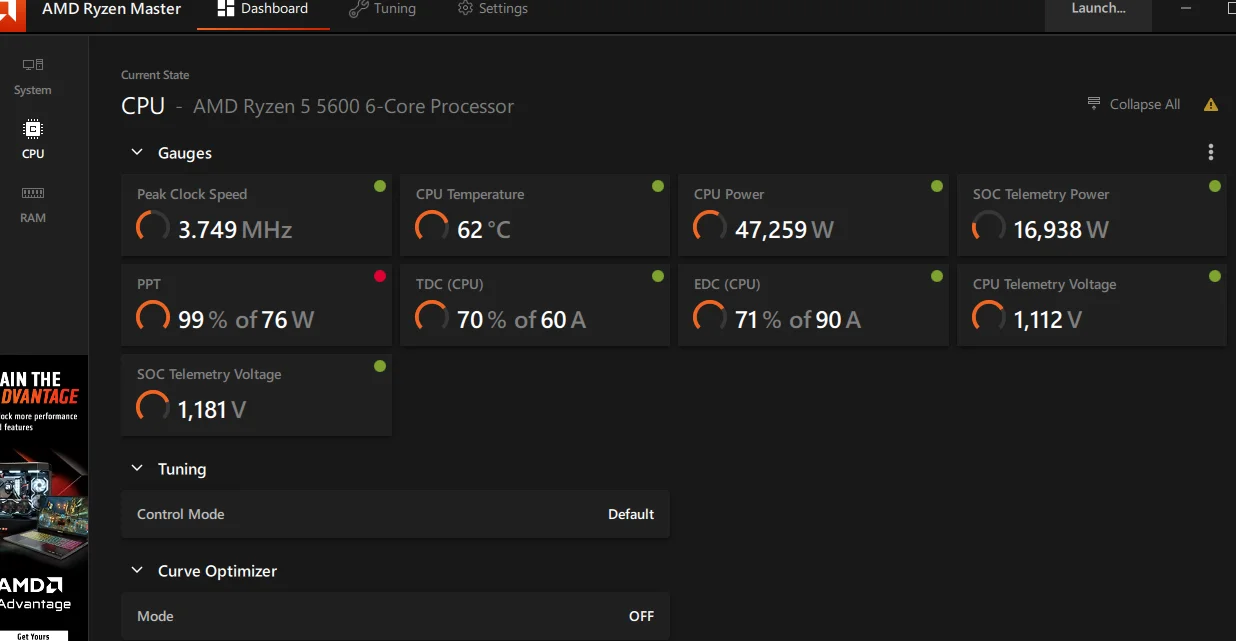Click the TDC (CPU) gauge dial
Image resolution: width=1236 pixels, height=641 pixels.
pos(432,317)
